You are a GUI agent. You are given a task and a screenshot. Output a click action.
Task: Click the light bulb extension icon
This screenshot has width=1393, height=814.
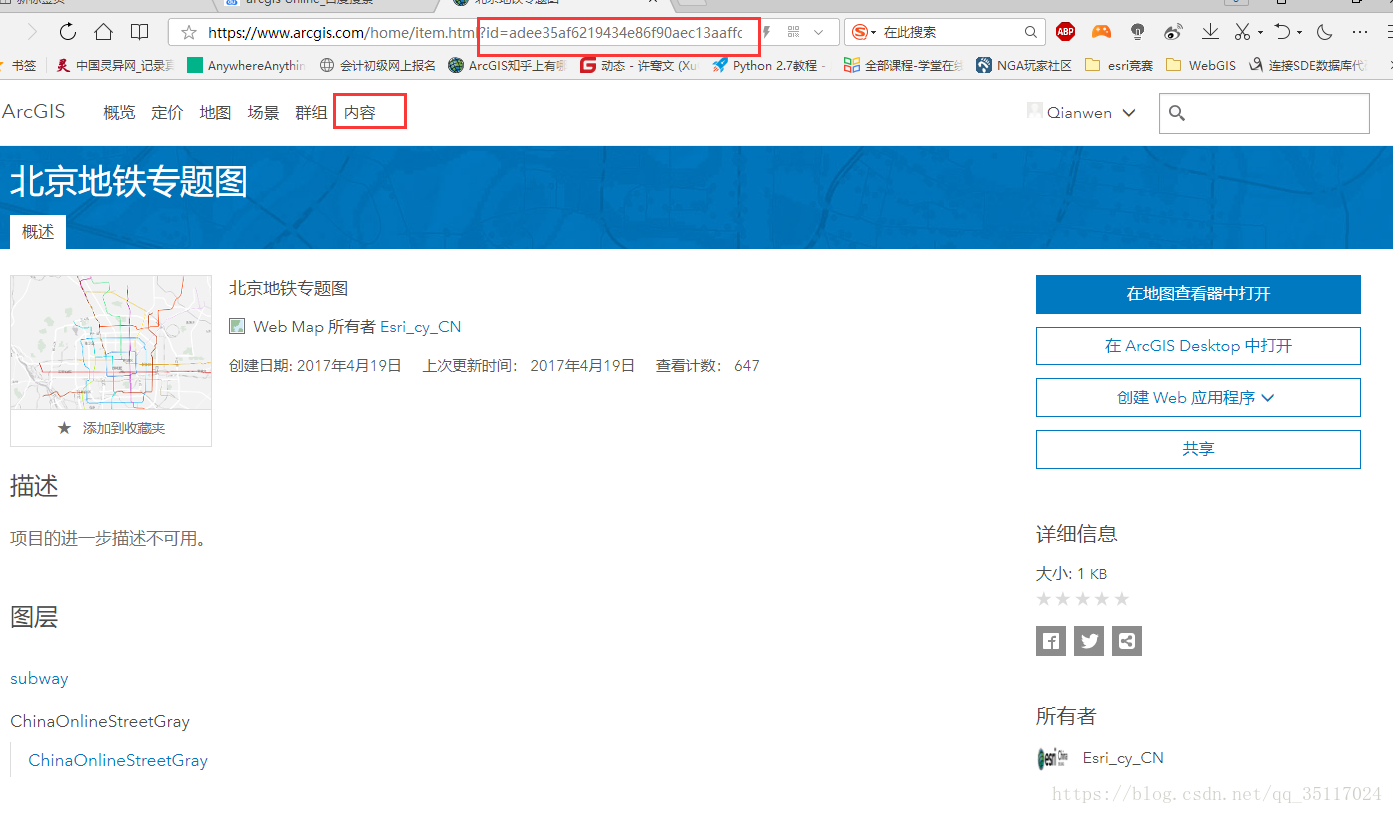[x=1138, y=32]
